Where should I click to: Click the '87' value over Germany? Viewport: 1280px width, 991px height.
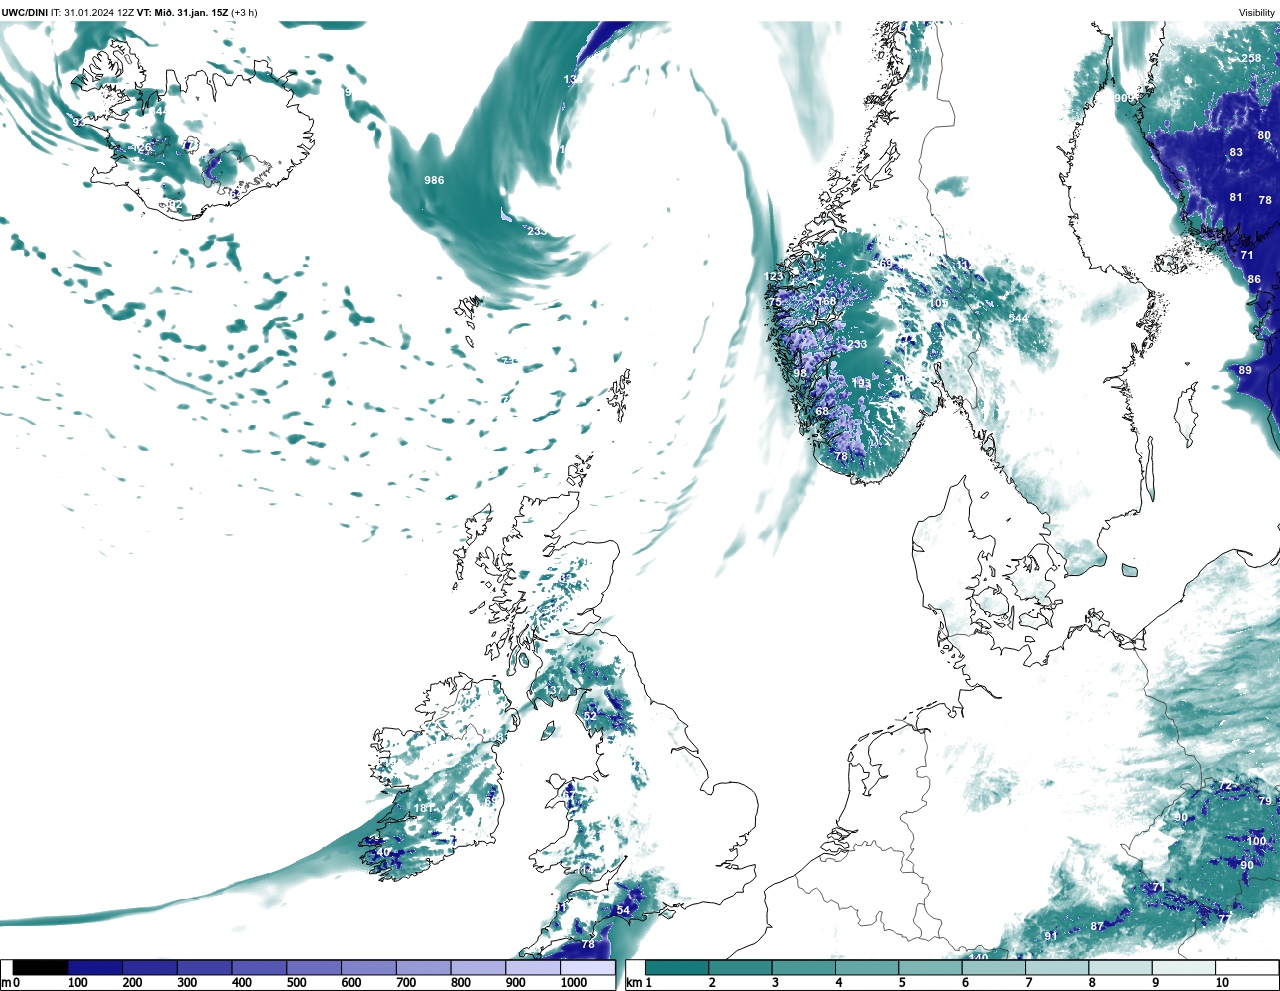pos(1097,927)
